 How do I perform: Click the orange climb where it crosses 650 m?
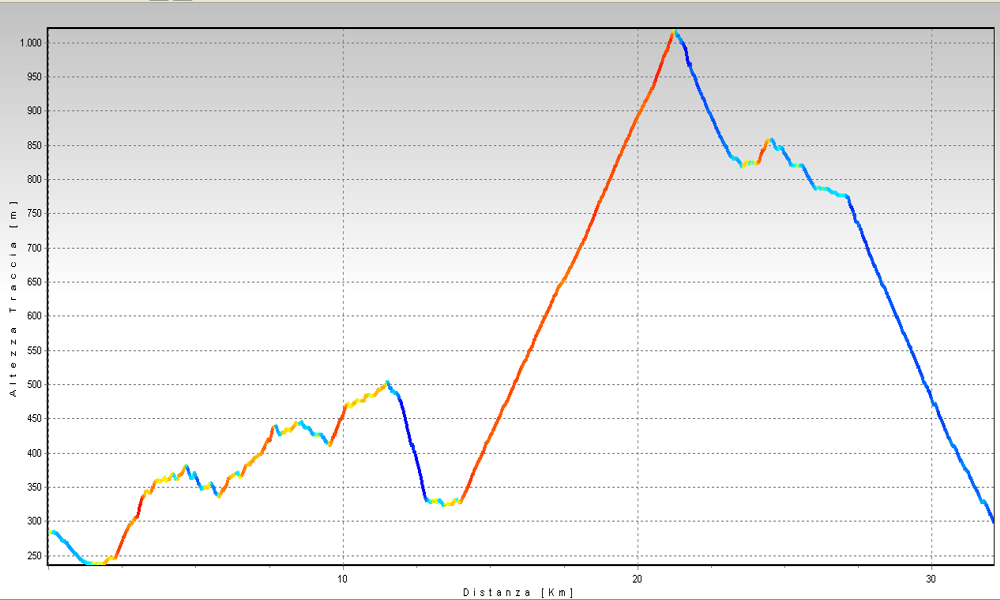(x=560, y=282)
